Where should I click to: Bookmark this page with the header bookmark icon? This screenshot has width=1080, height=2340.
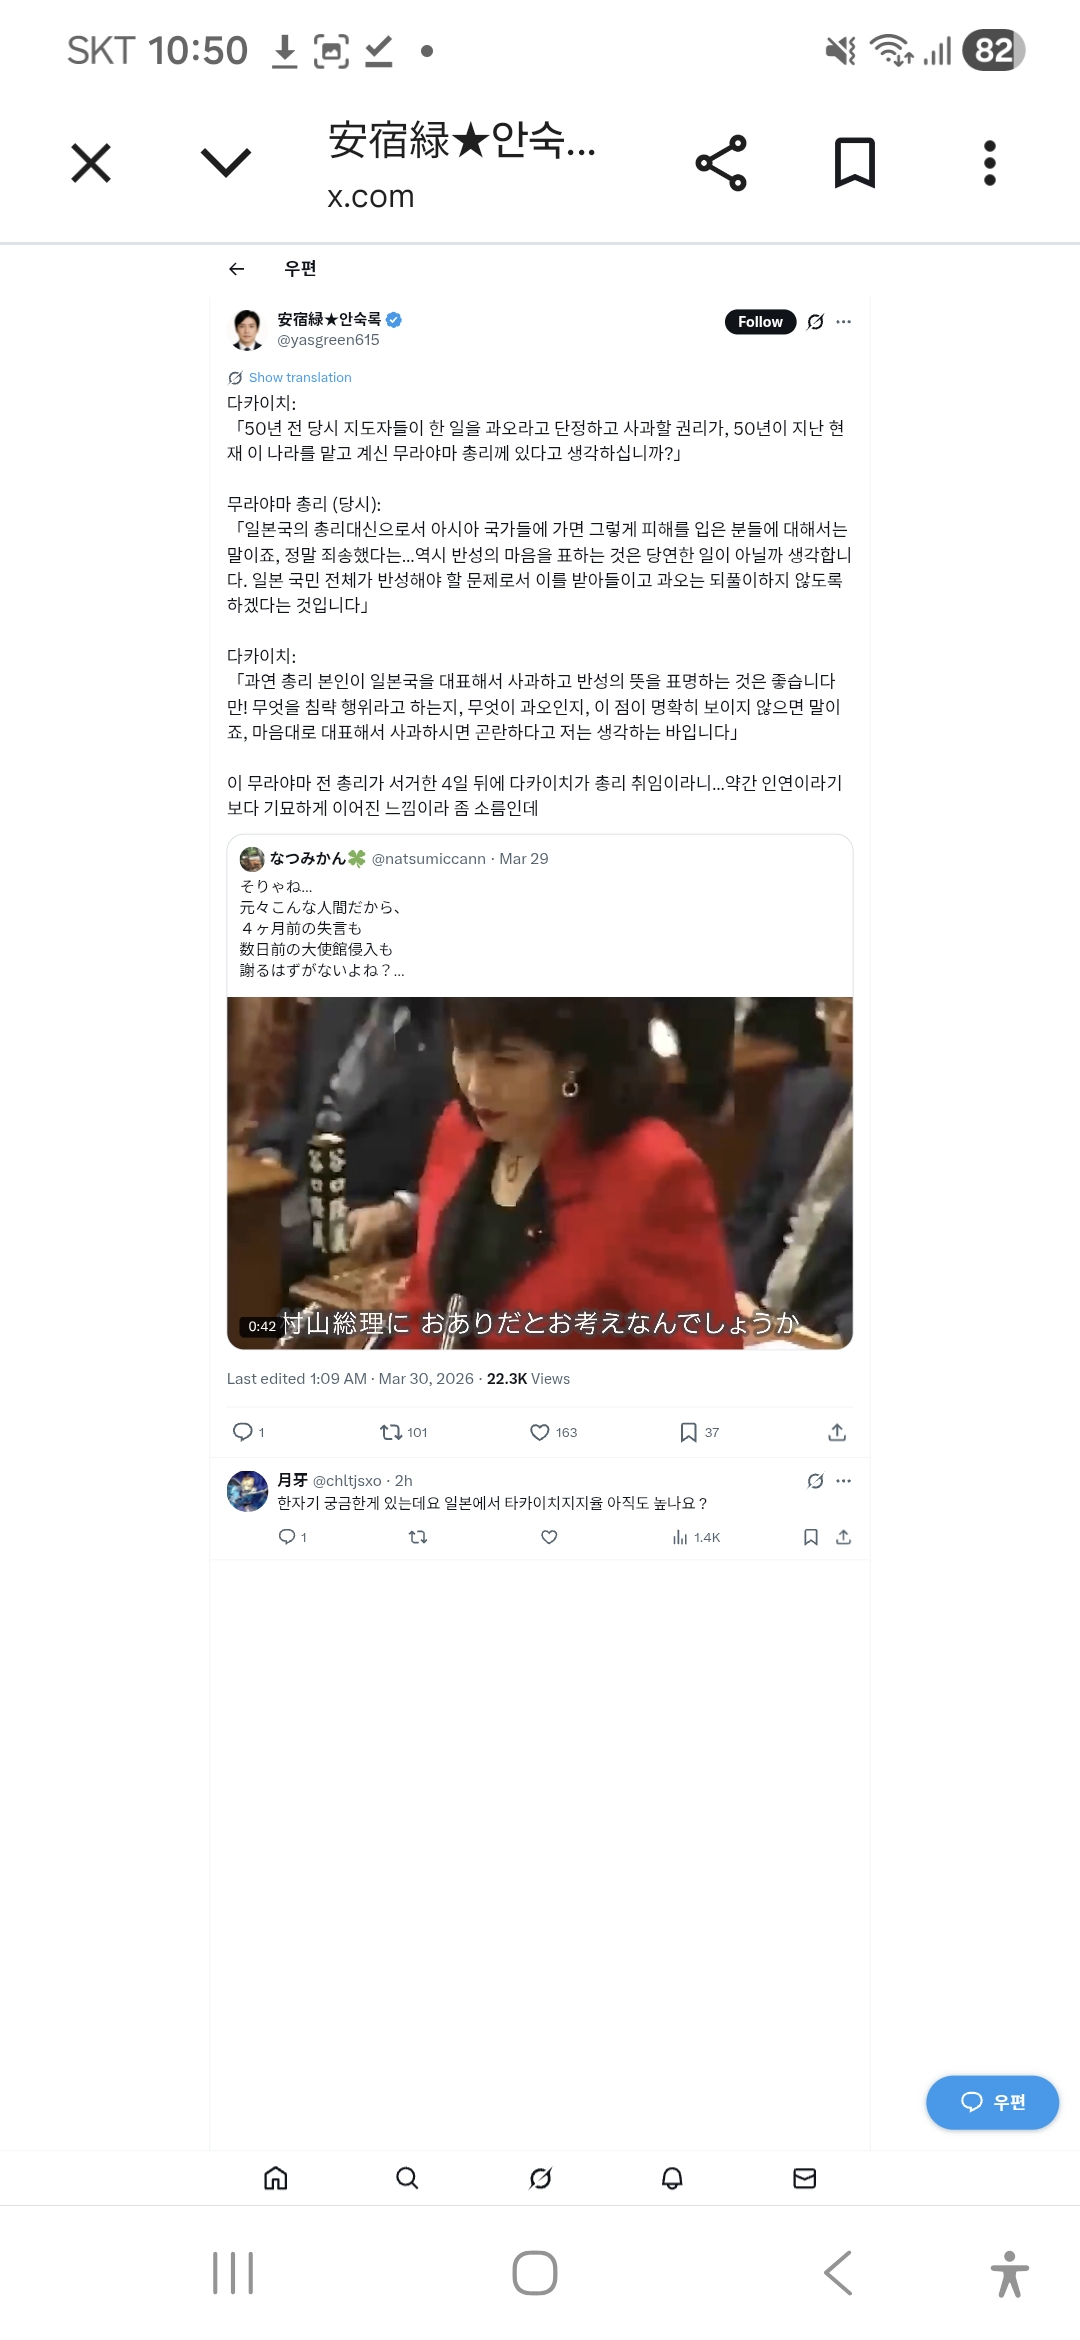[855, 163]
